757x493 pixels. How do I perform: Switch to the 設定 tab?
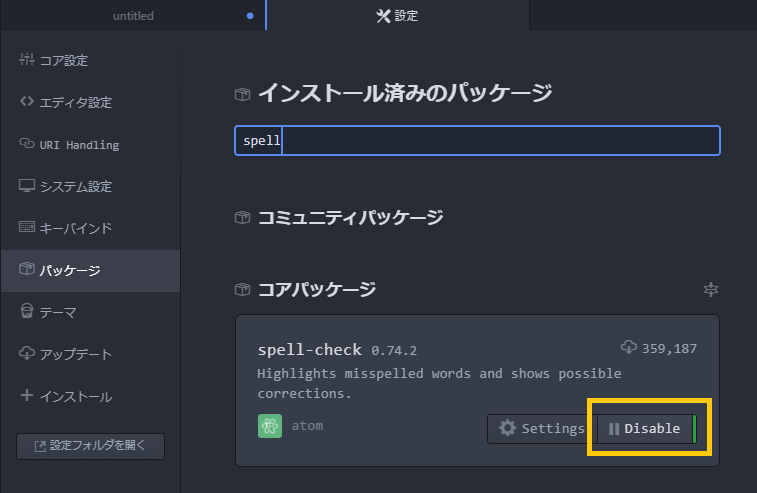[397, 15]
